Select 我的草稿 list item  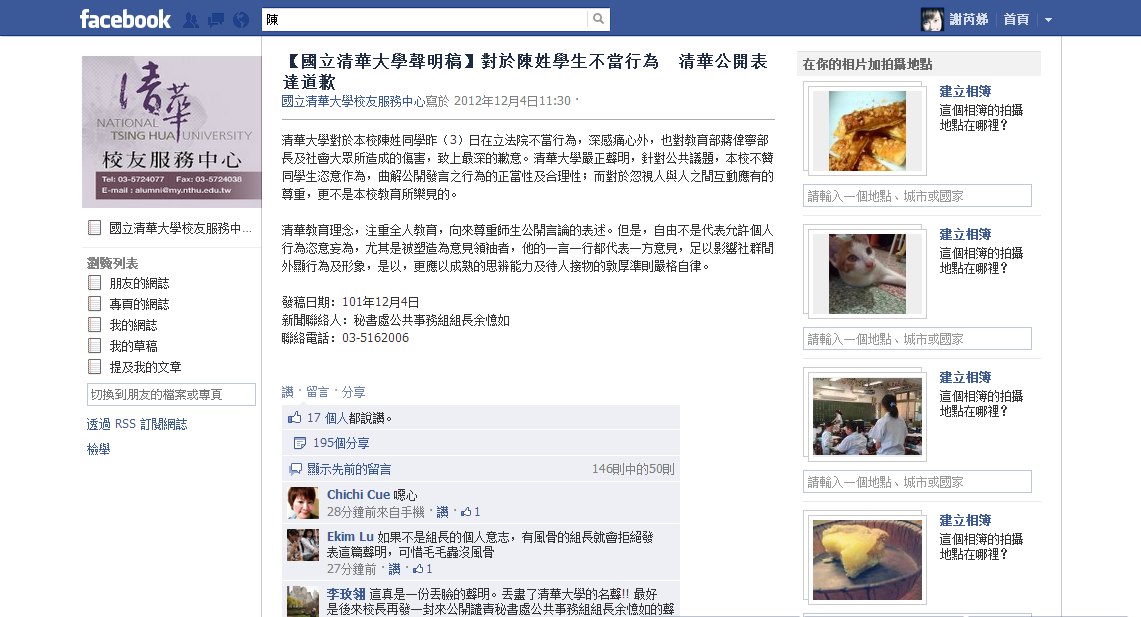(123, 346)
